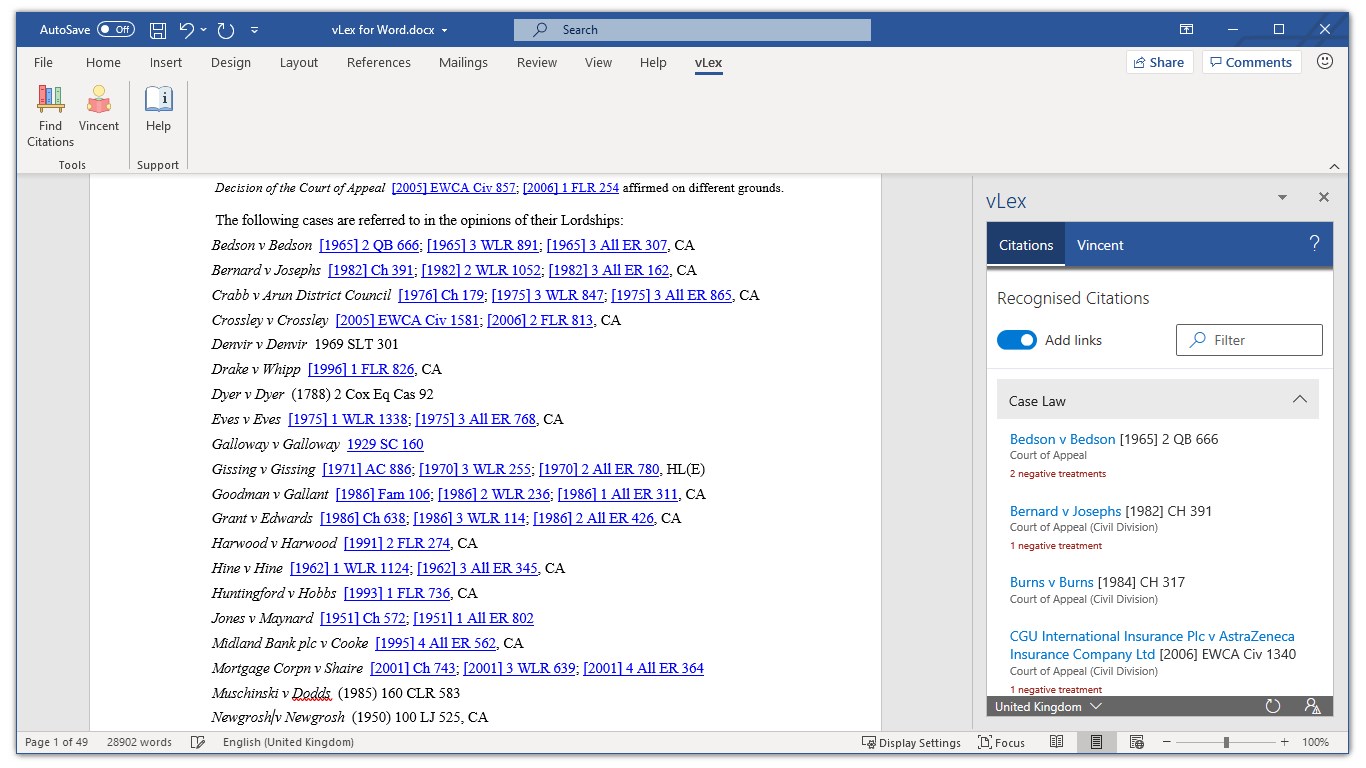This screenshot has width=1366, height=768.
Task: Open the Layout ribbon tab
Action: [299, 62]
